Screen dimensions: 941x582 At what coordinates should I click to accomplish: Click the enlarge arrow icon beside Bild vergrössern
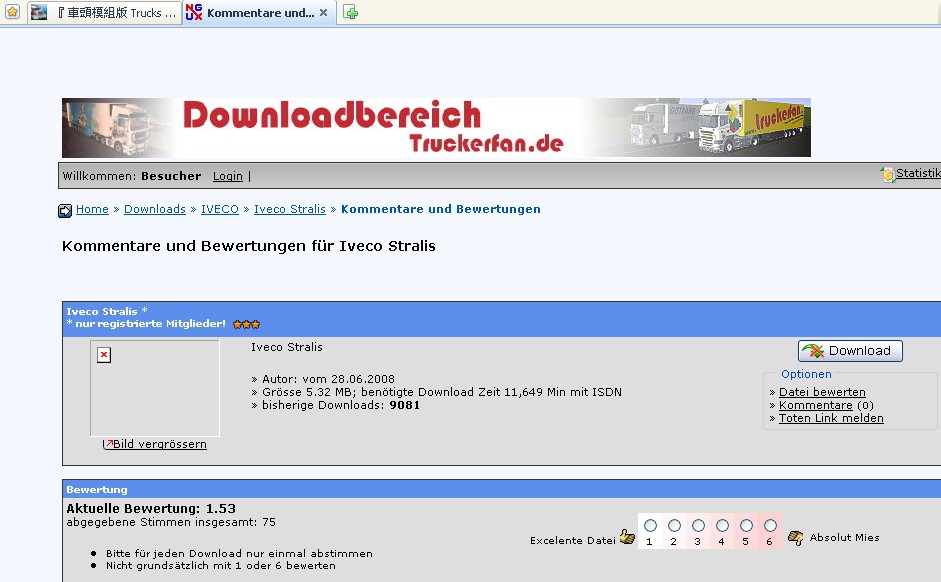point(107,444)
